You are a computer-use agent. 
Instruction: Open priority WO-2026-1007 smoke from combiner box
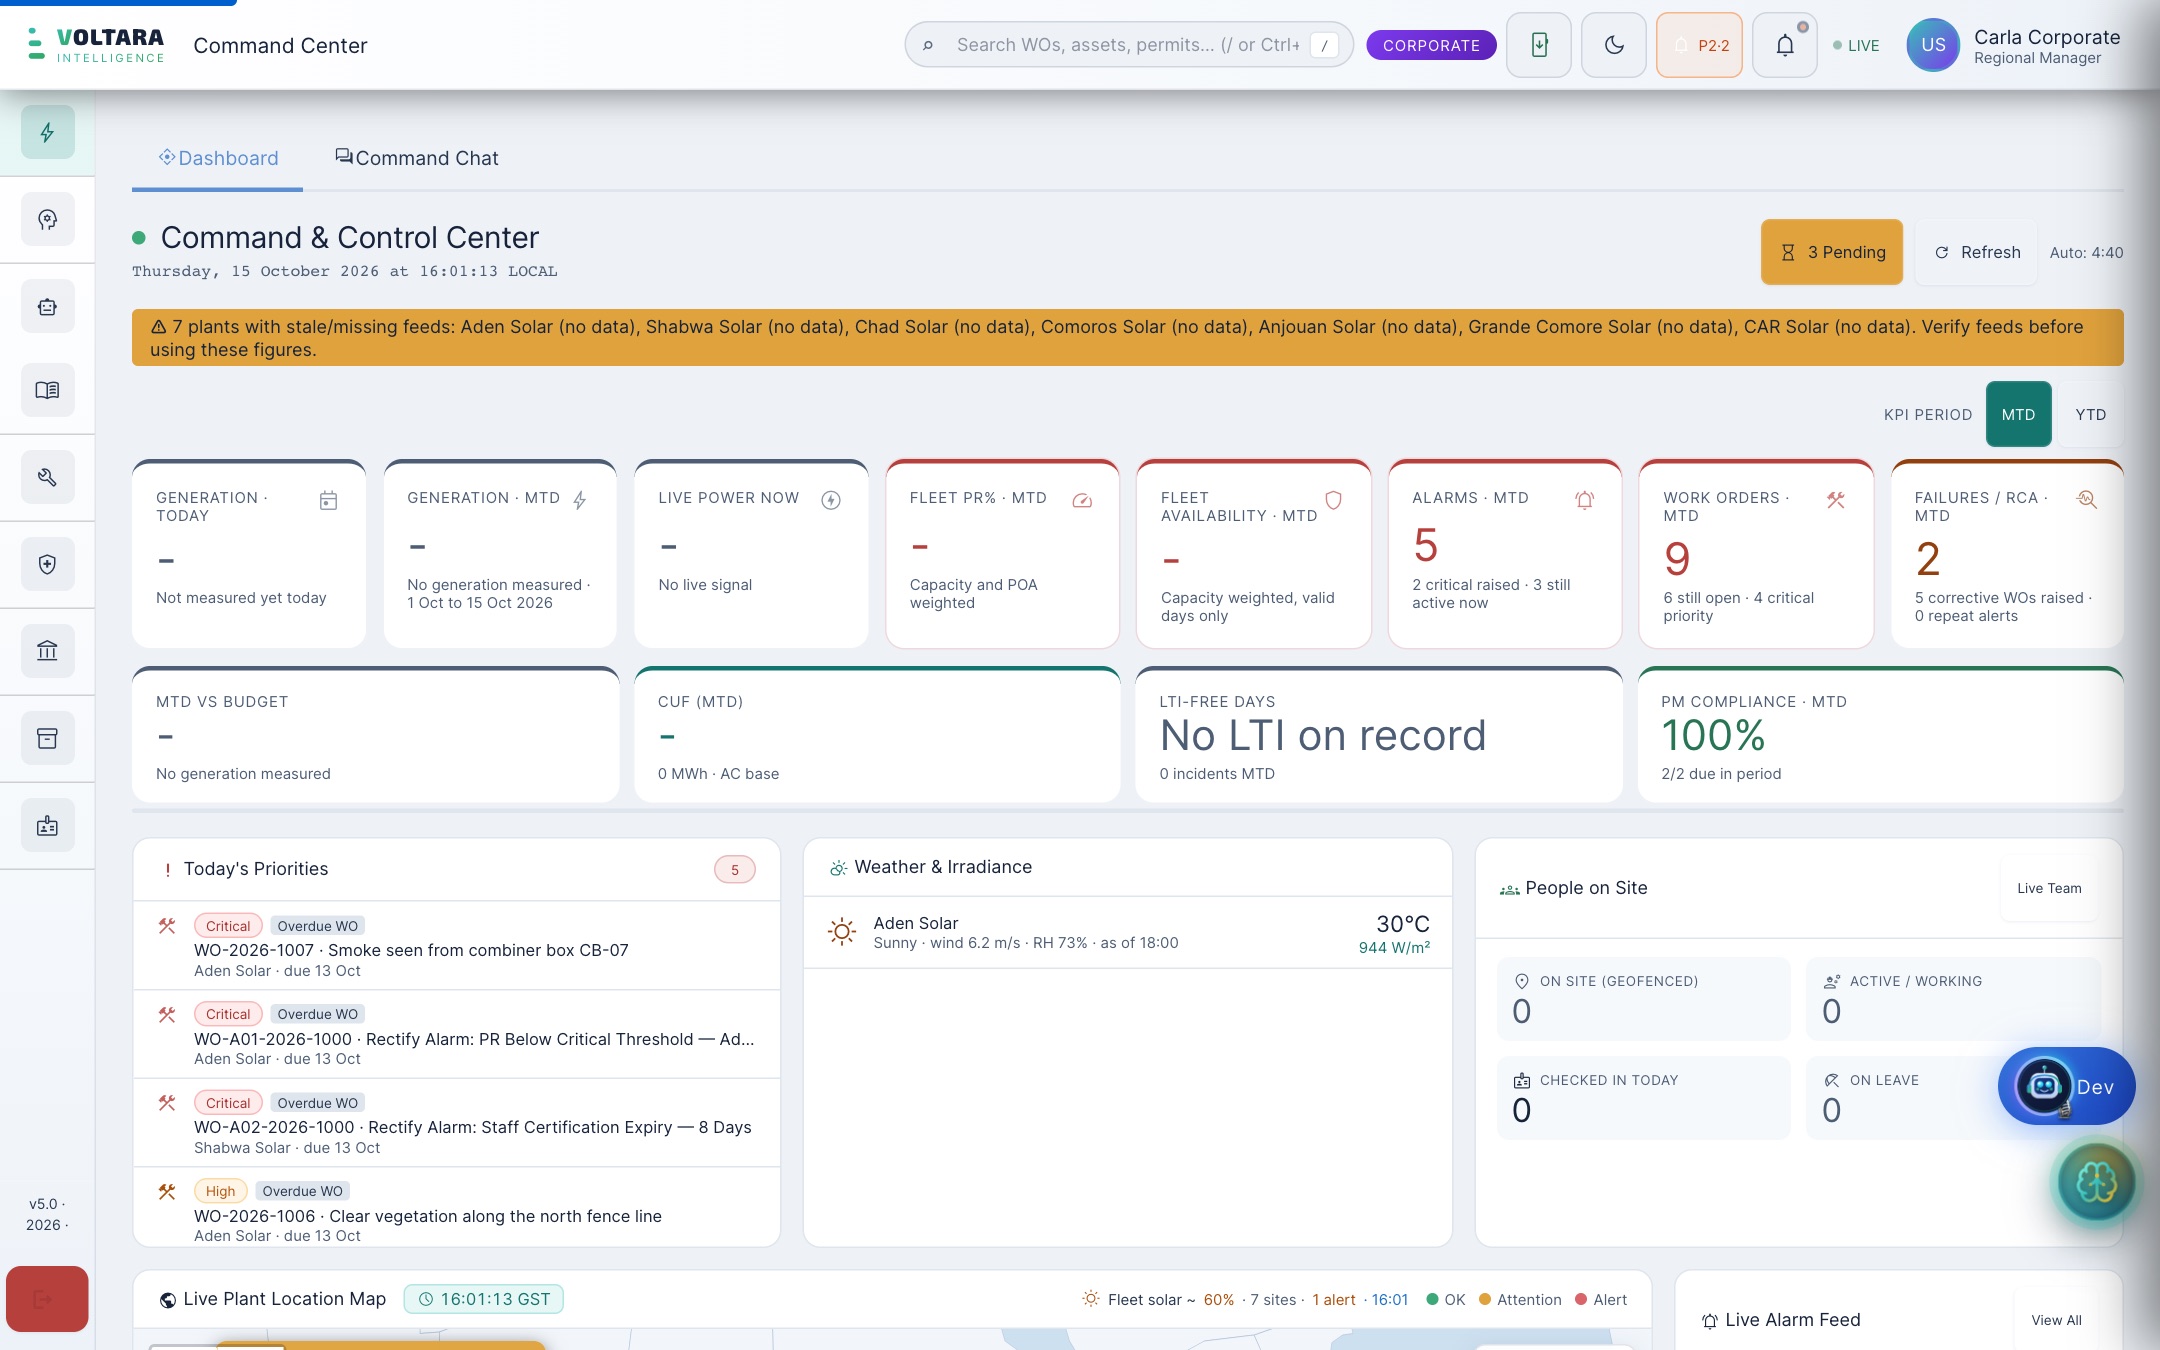click(457, 946)
